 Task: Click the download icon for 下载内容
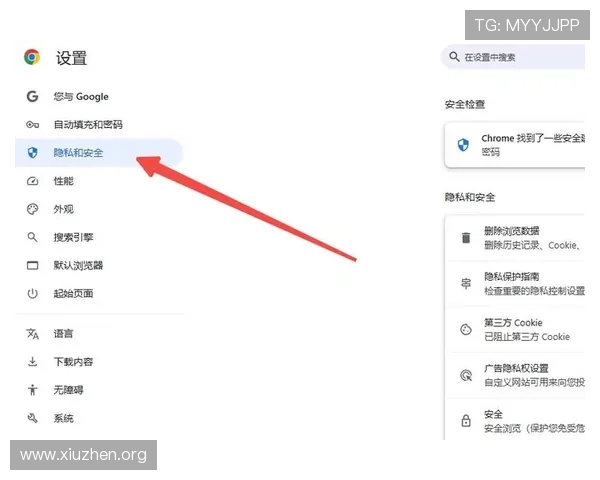point(33,362)
